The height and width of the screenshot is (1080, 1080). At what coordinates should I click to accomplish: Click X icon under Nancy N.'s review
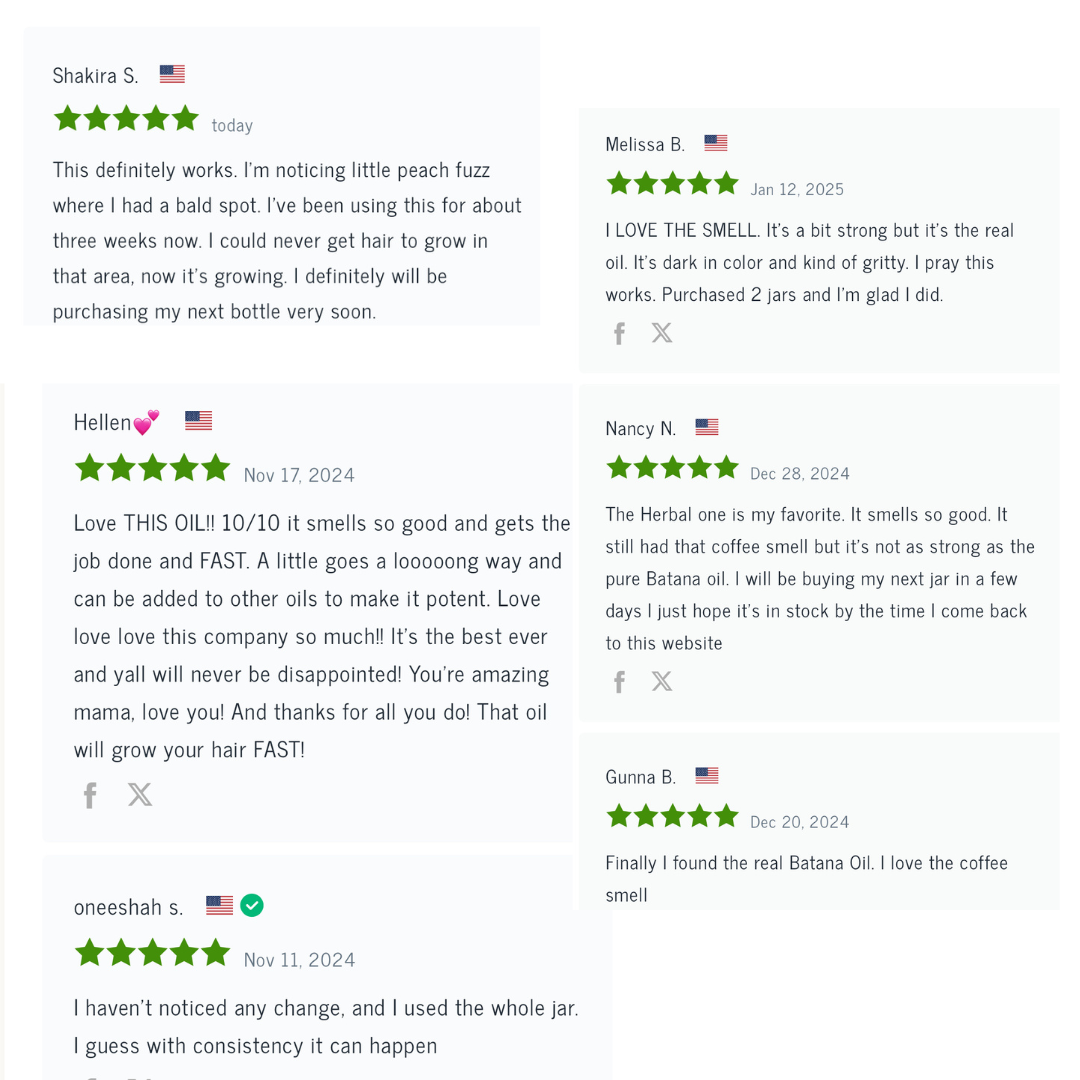pos(662,682)
